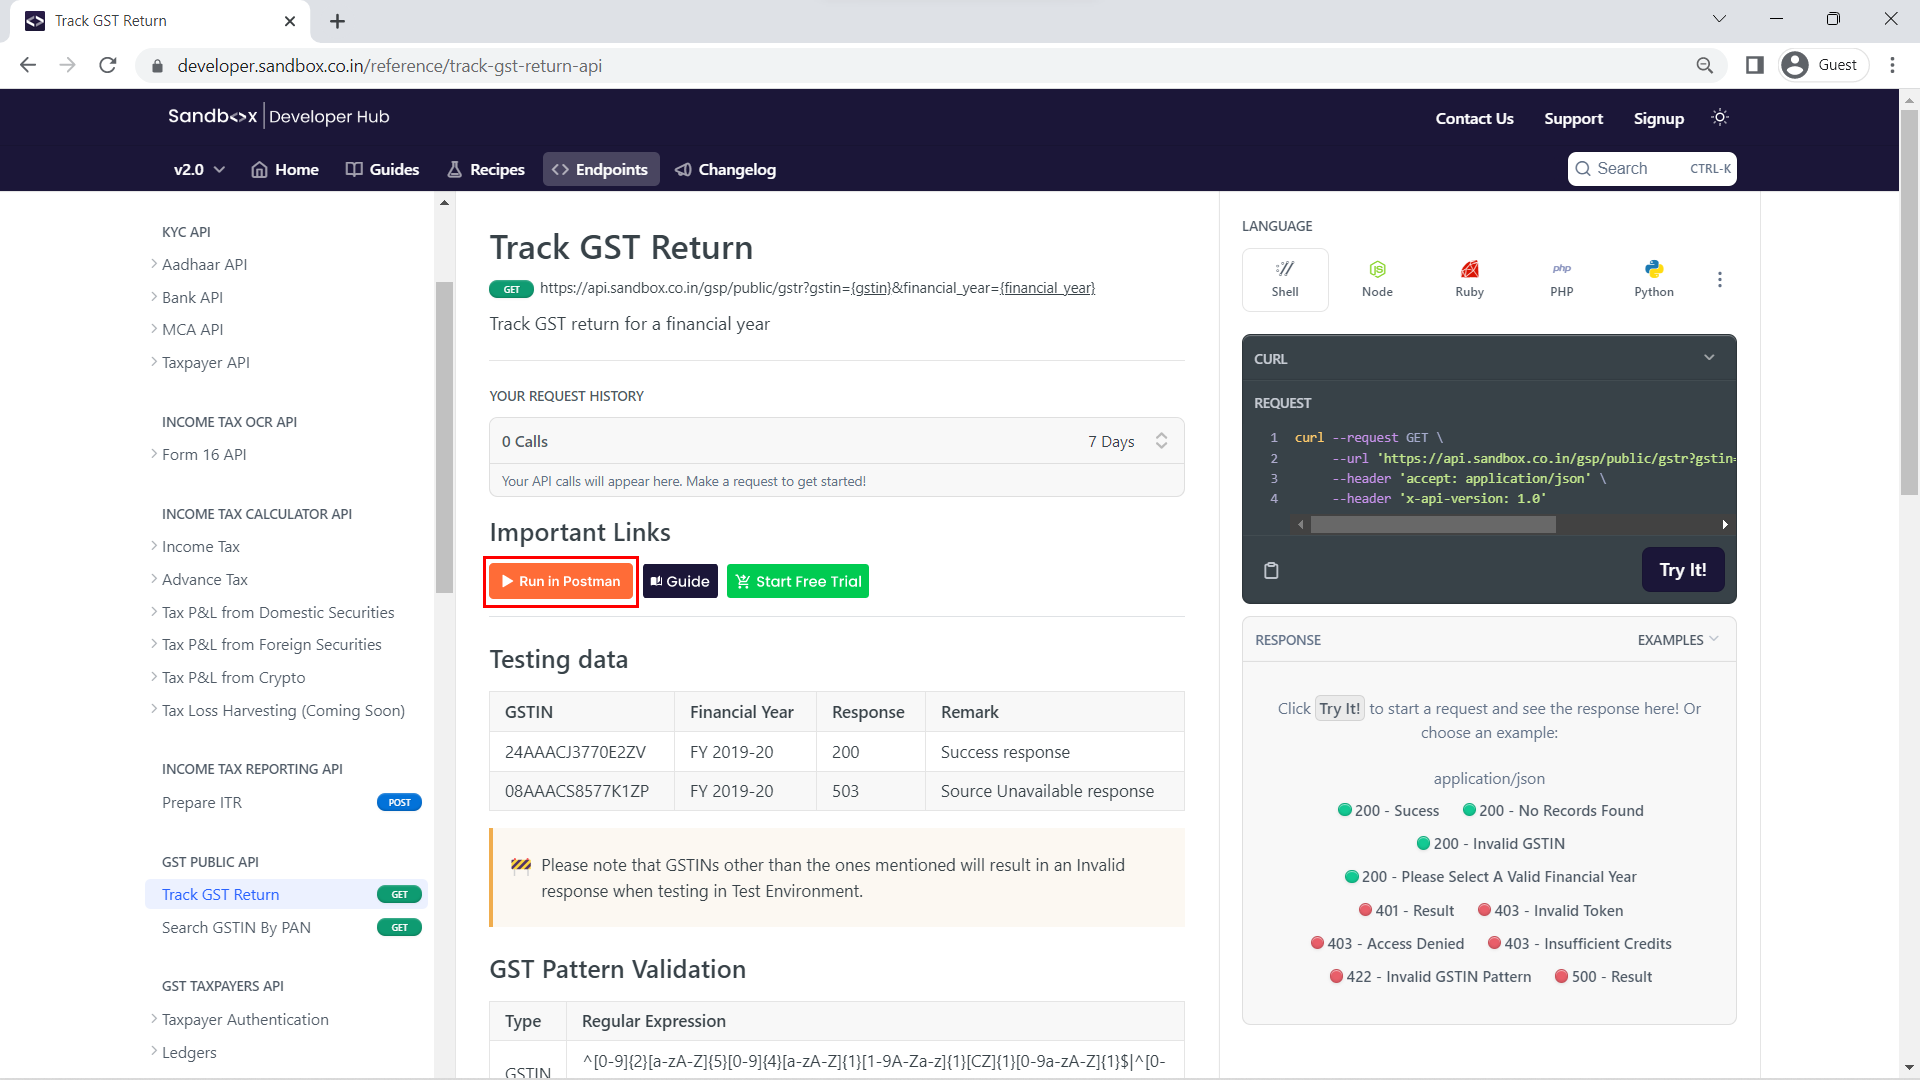Click the Run in Postman button
This screenshot has height=1080, width=1920.
point(561,581)
